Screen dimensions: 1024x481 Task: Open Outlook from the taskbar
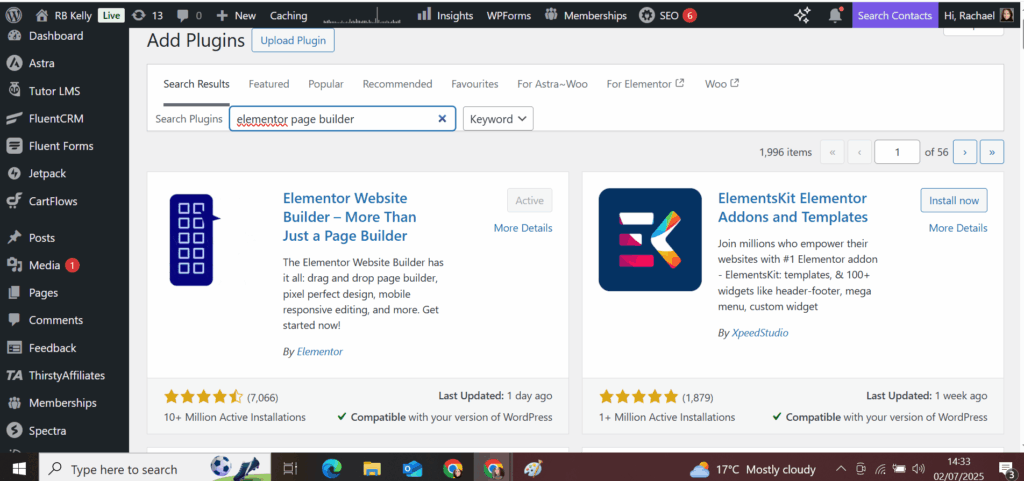coord(413,469)
